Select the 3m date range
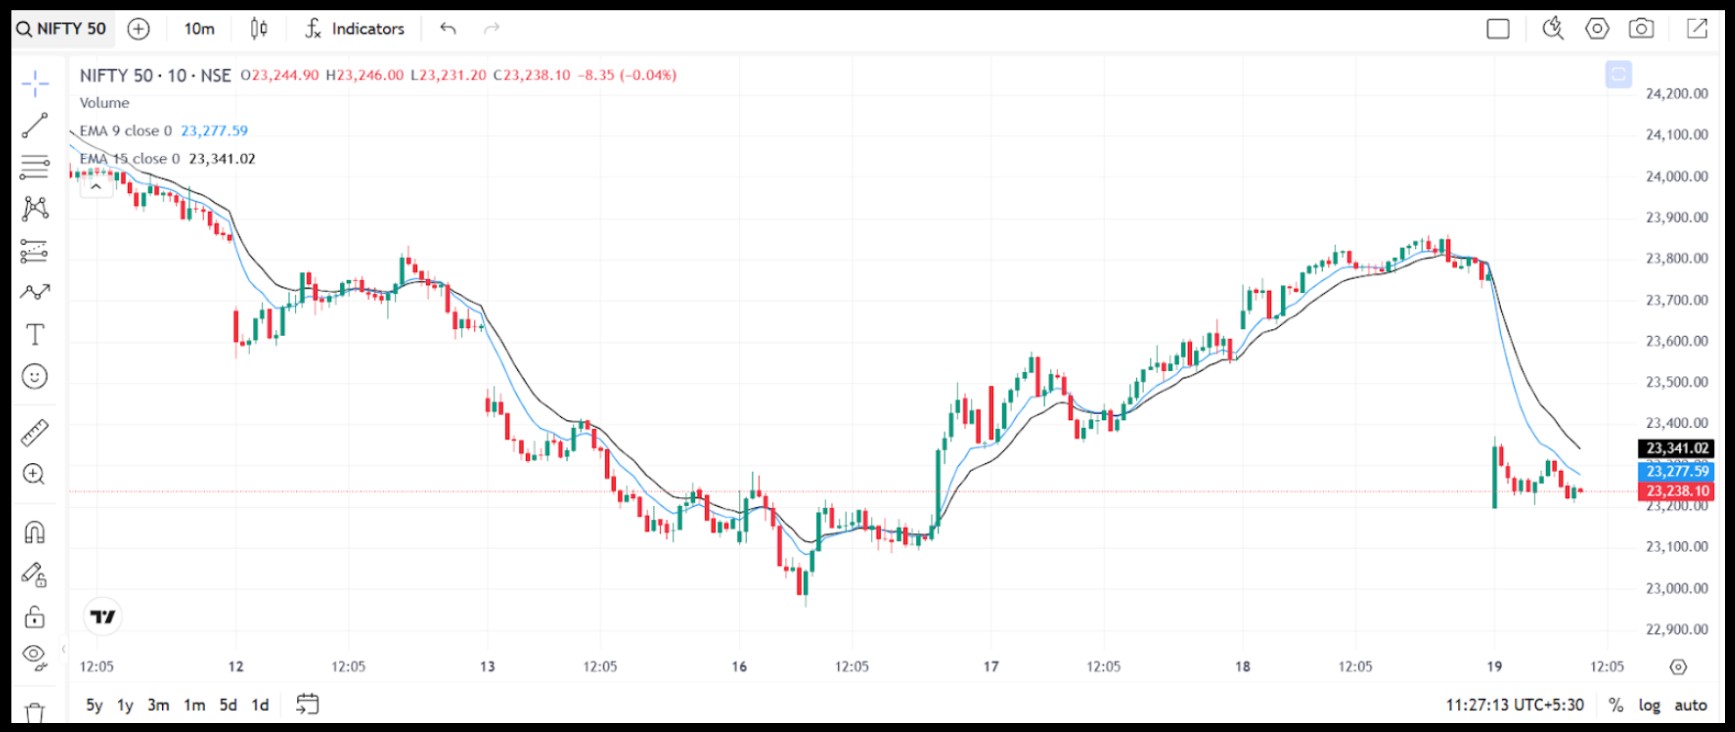 click(158, 705)
